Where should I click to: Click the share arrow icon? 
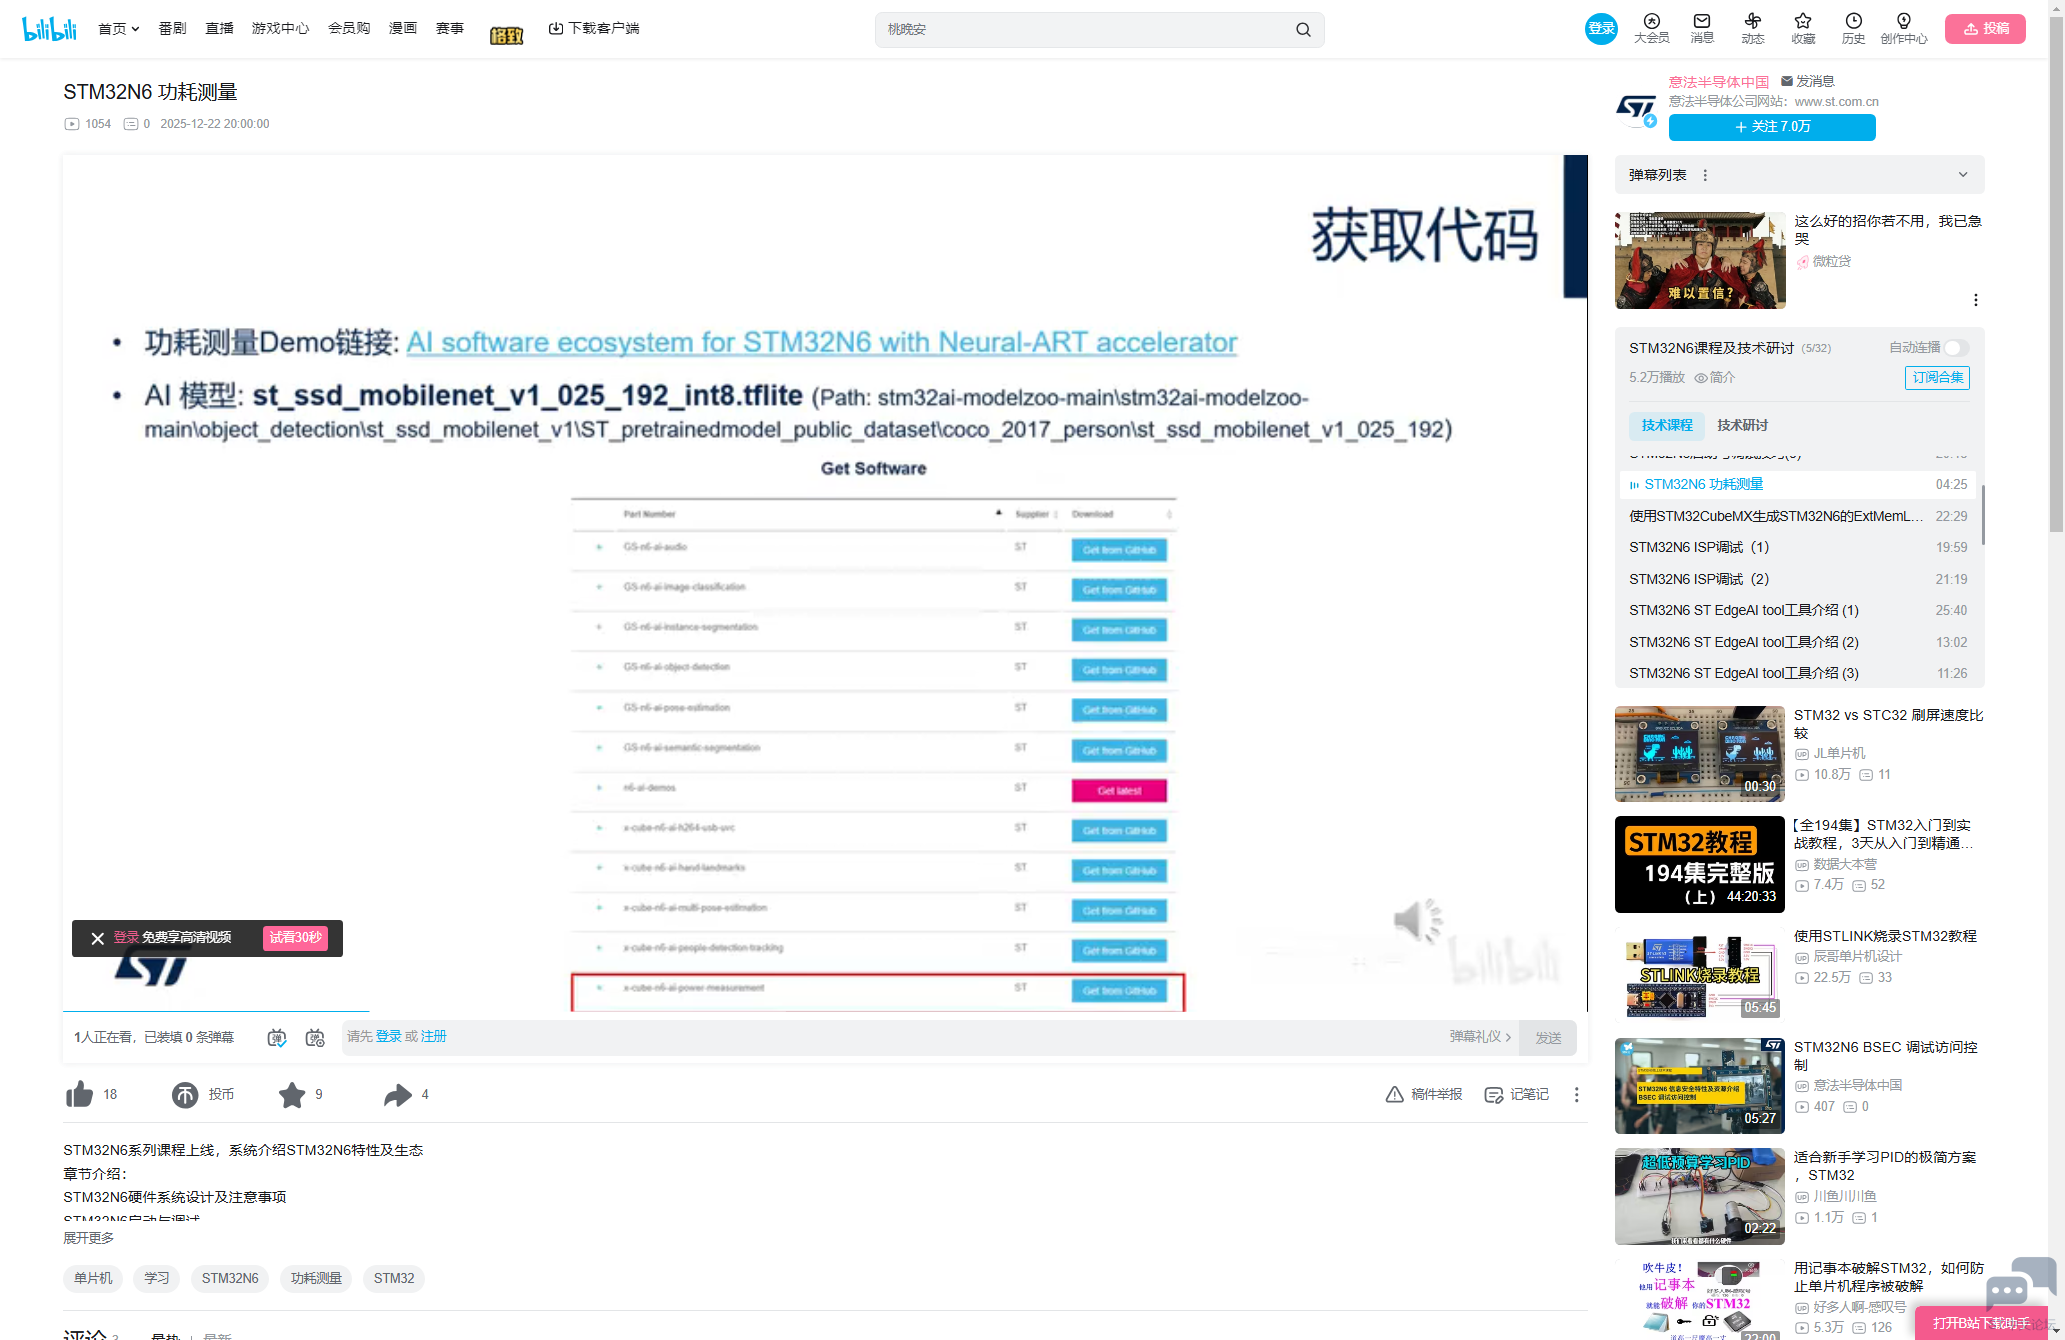click(398, 1095)
